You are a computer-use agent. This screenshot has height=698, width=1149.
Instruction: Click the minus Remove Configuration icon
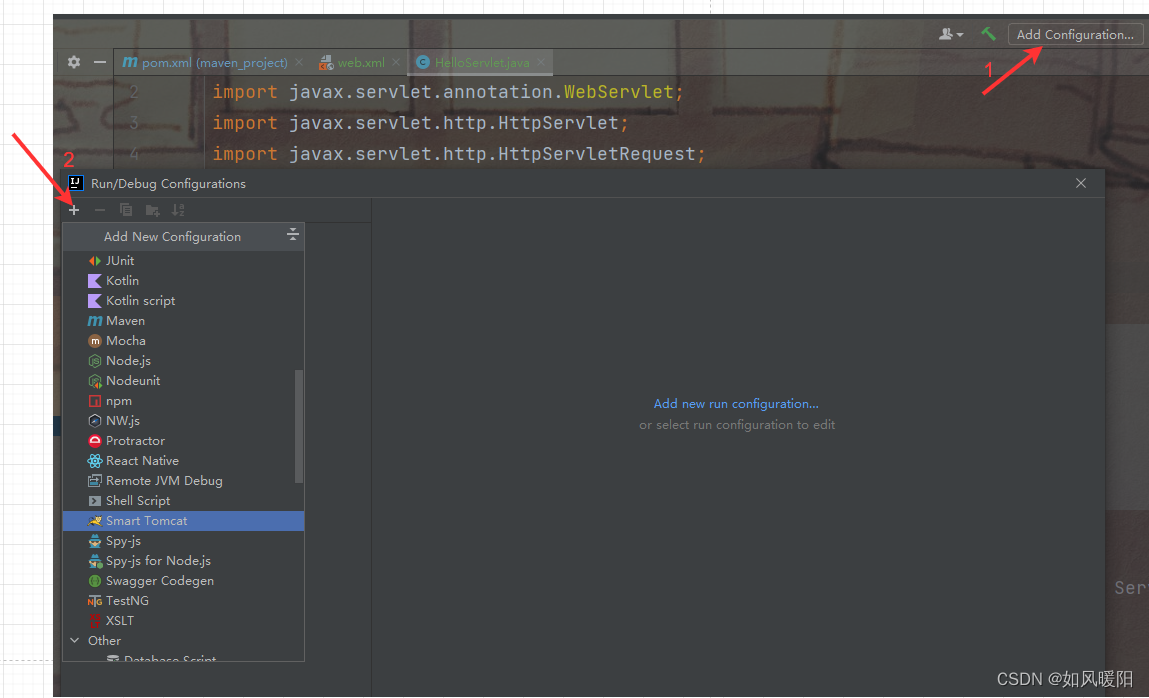[100, 210]
